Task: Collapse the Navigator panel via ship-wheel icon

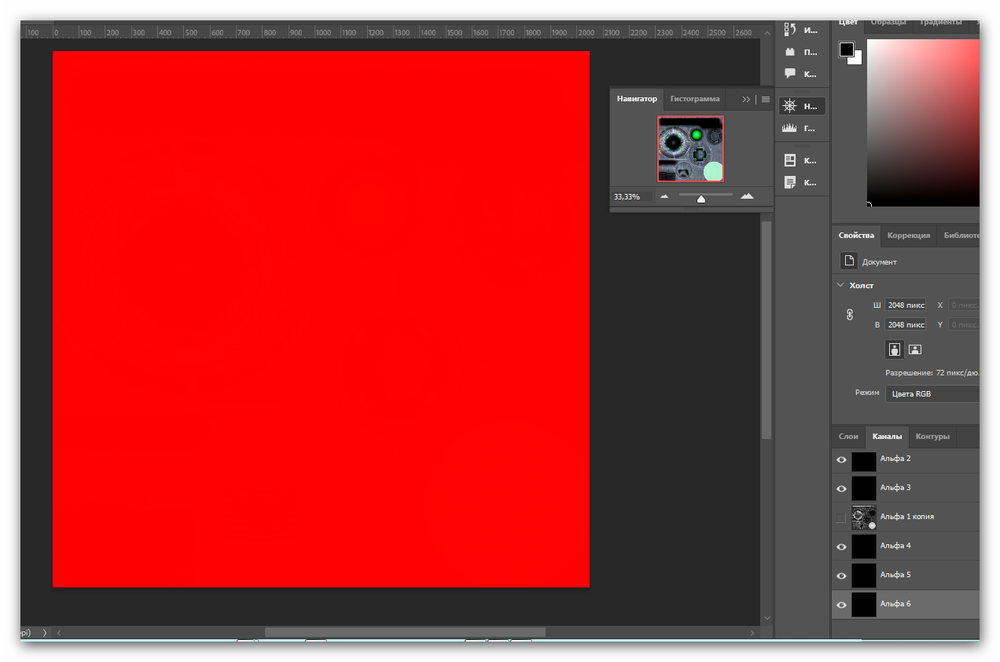Action: tap(790, 106)
